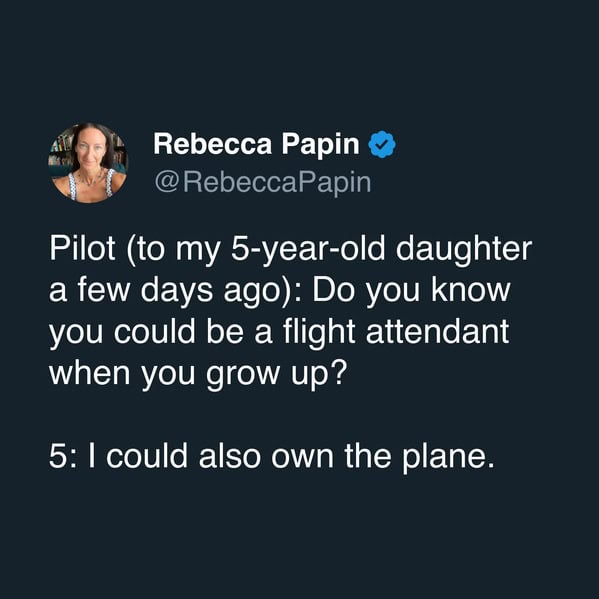Click the line "when you grow up?"
Image resolution: width=599 pixels, height=599 pixels.
pos(198,375)
